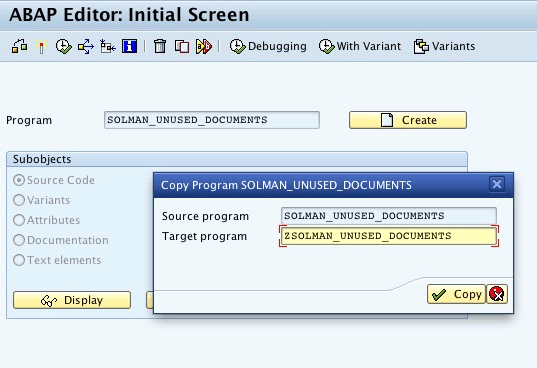Select the Documentation radio button
This screenshot has height=368, width=537.
(19, 240)
